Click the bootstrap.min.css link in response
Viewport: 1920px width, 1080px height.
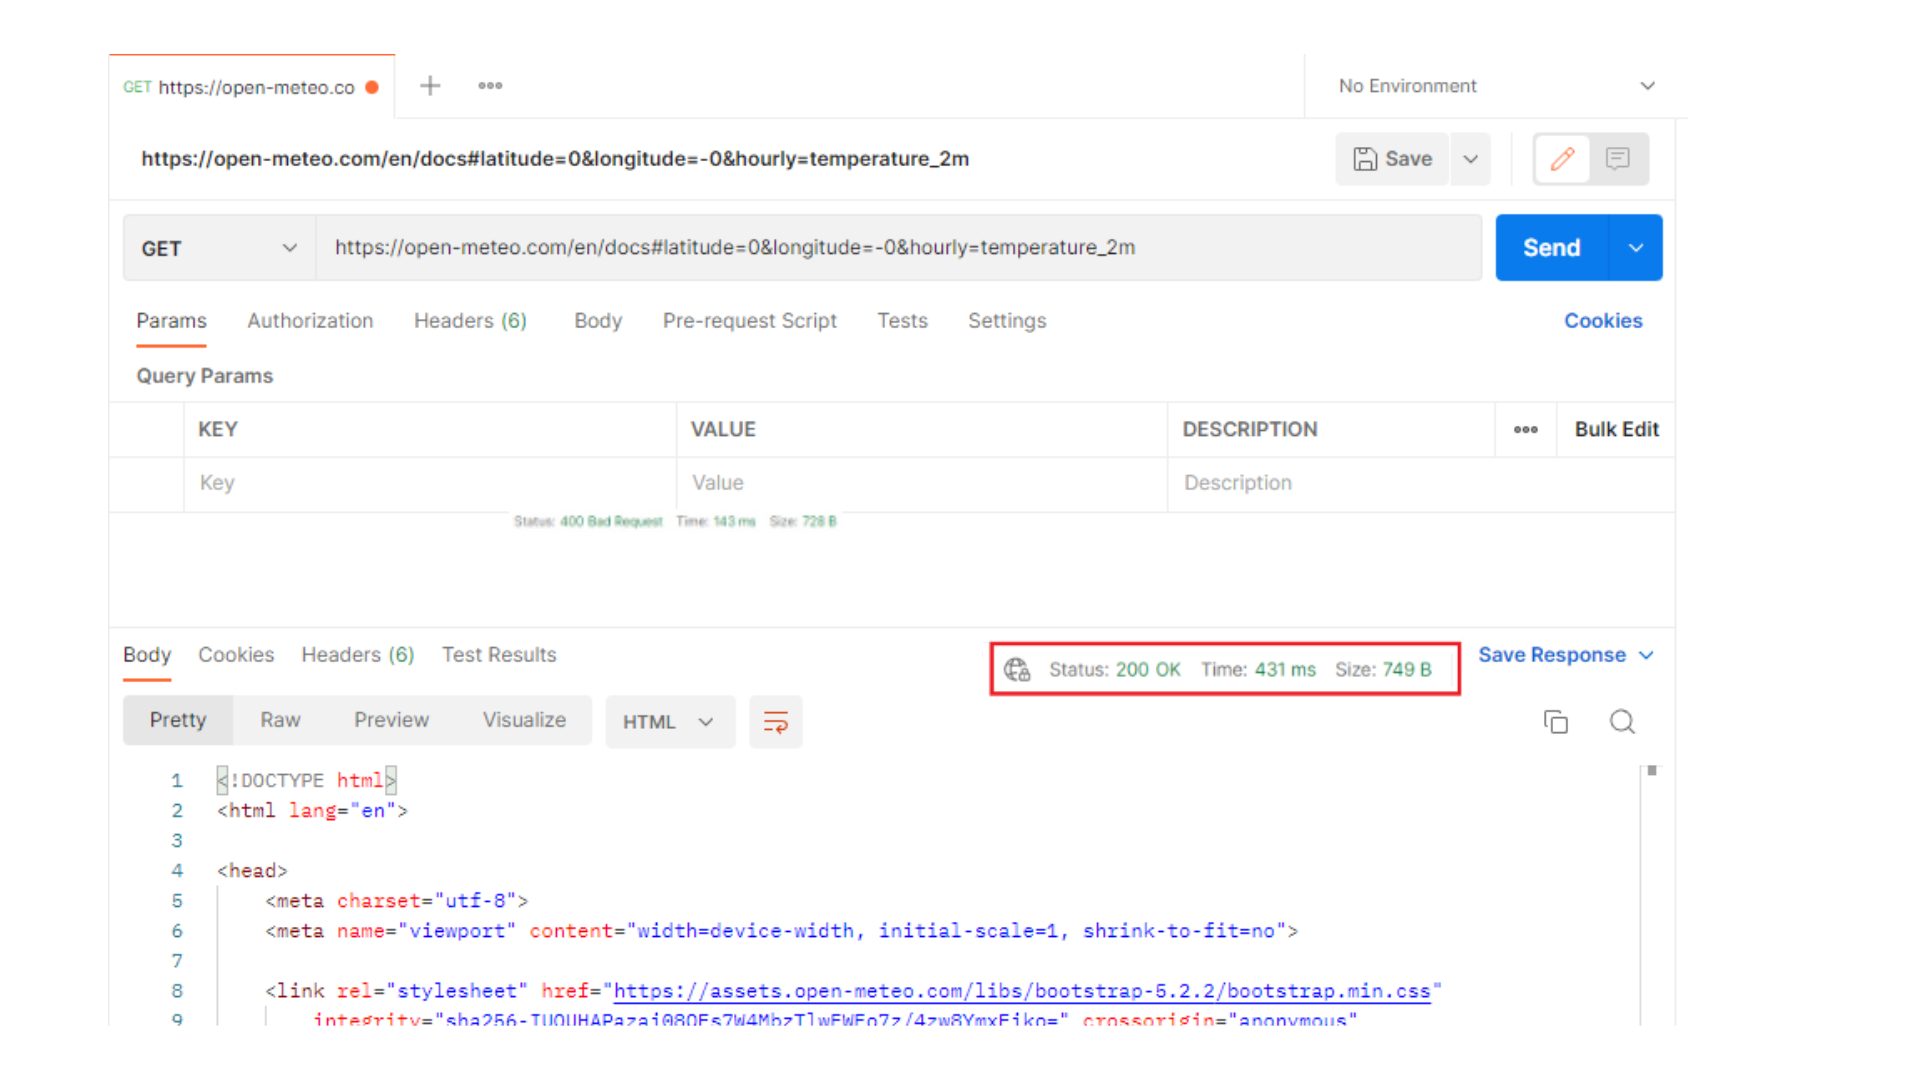(1022, 991)
